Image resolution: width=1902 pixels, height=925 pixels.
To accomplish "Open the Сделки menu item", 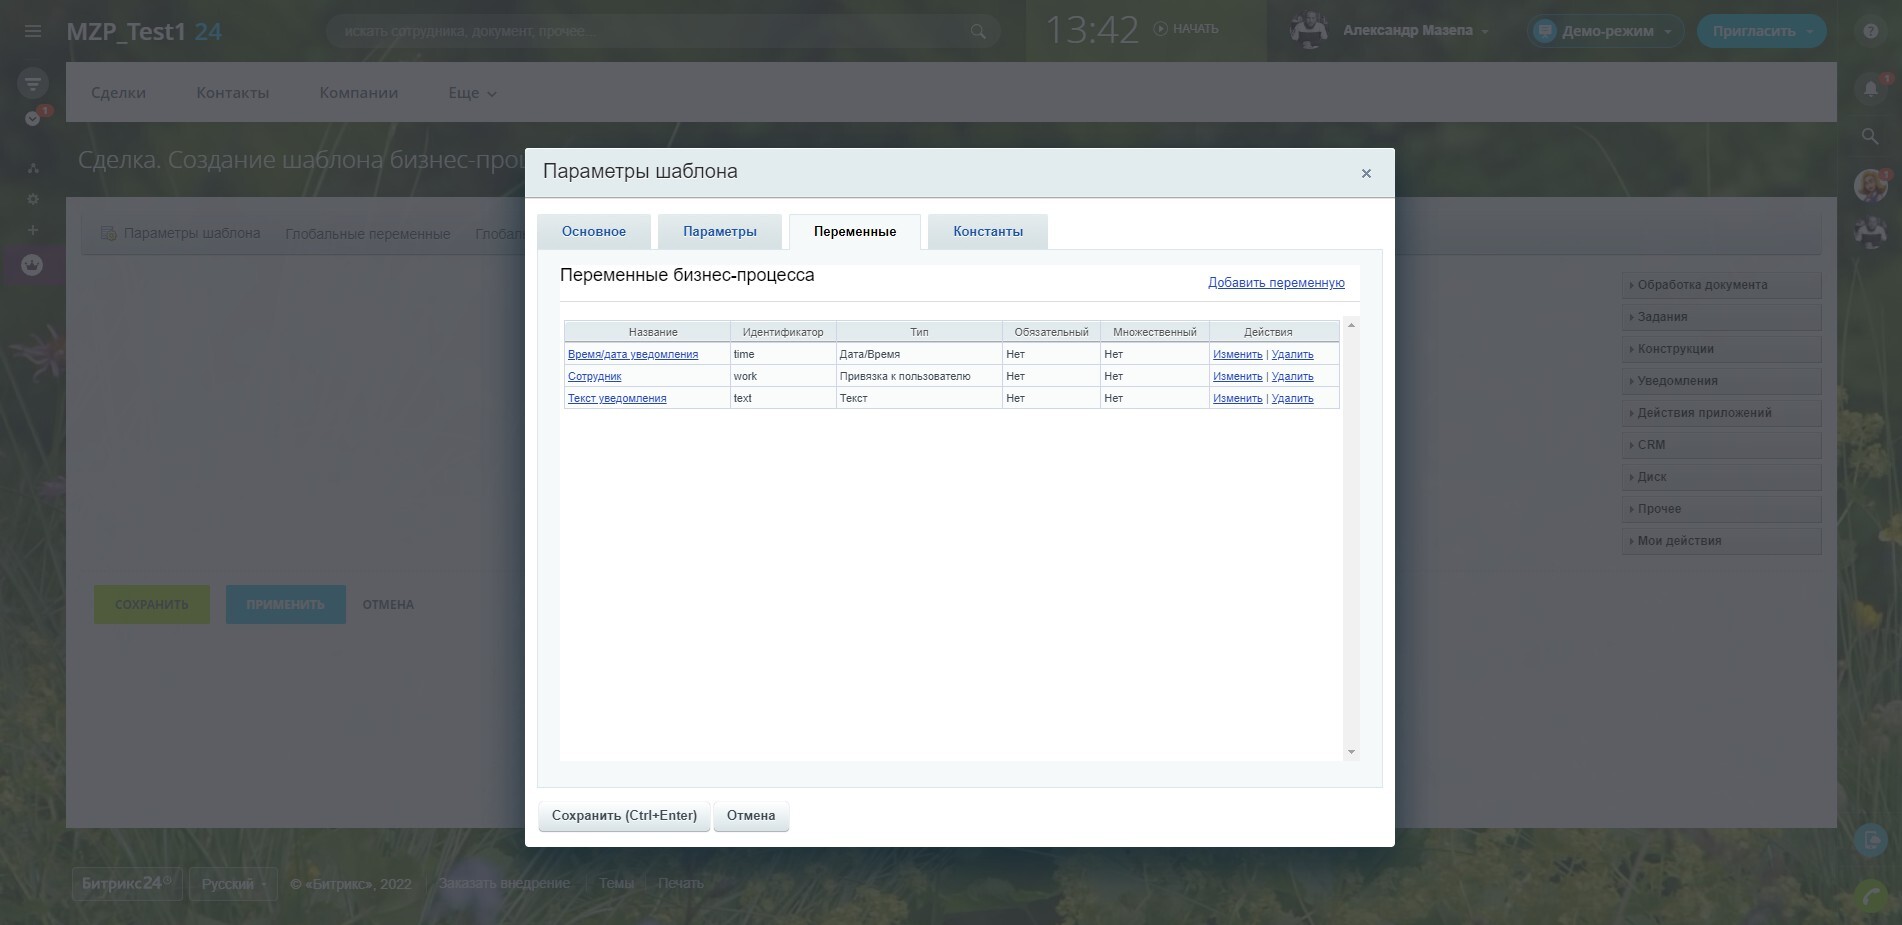I will (118, 93).
